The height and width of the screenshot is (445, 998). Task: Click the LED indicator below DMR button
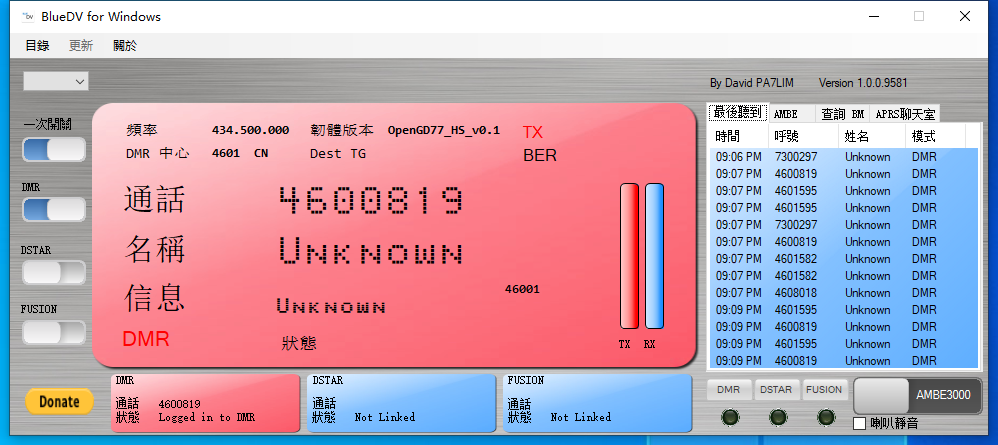click(730, 417)
